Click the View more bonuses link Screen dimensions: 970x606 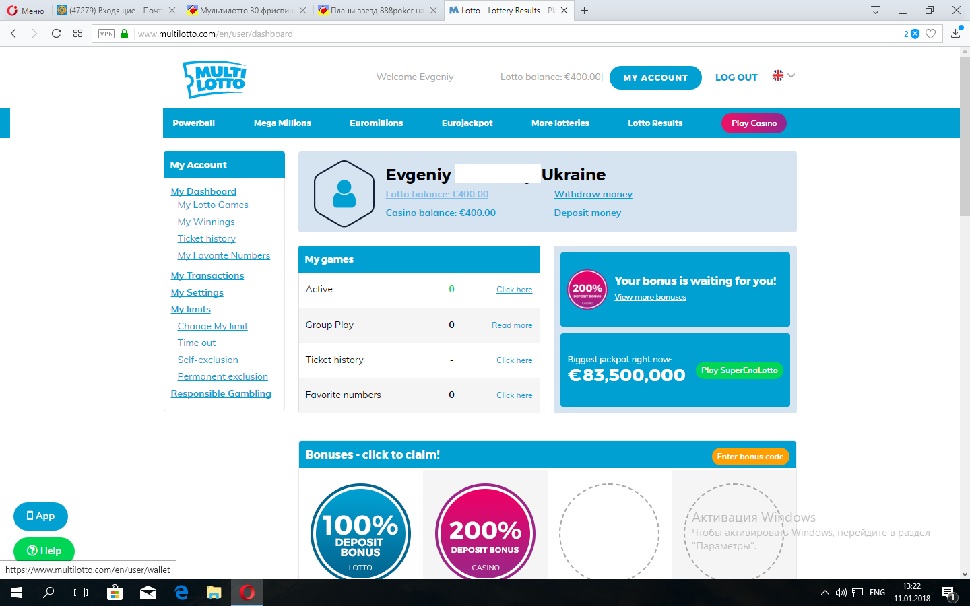pyautogui.click(x=650, y=297)
